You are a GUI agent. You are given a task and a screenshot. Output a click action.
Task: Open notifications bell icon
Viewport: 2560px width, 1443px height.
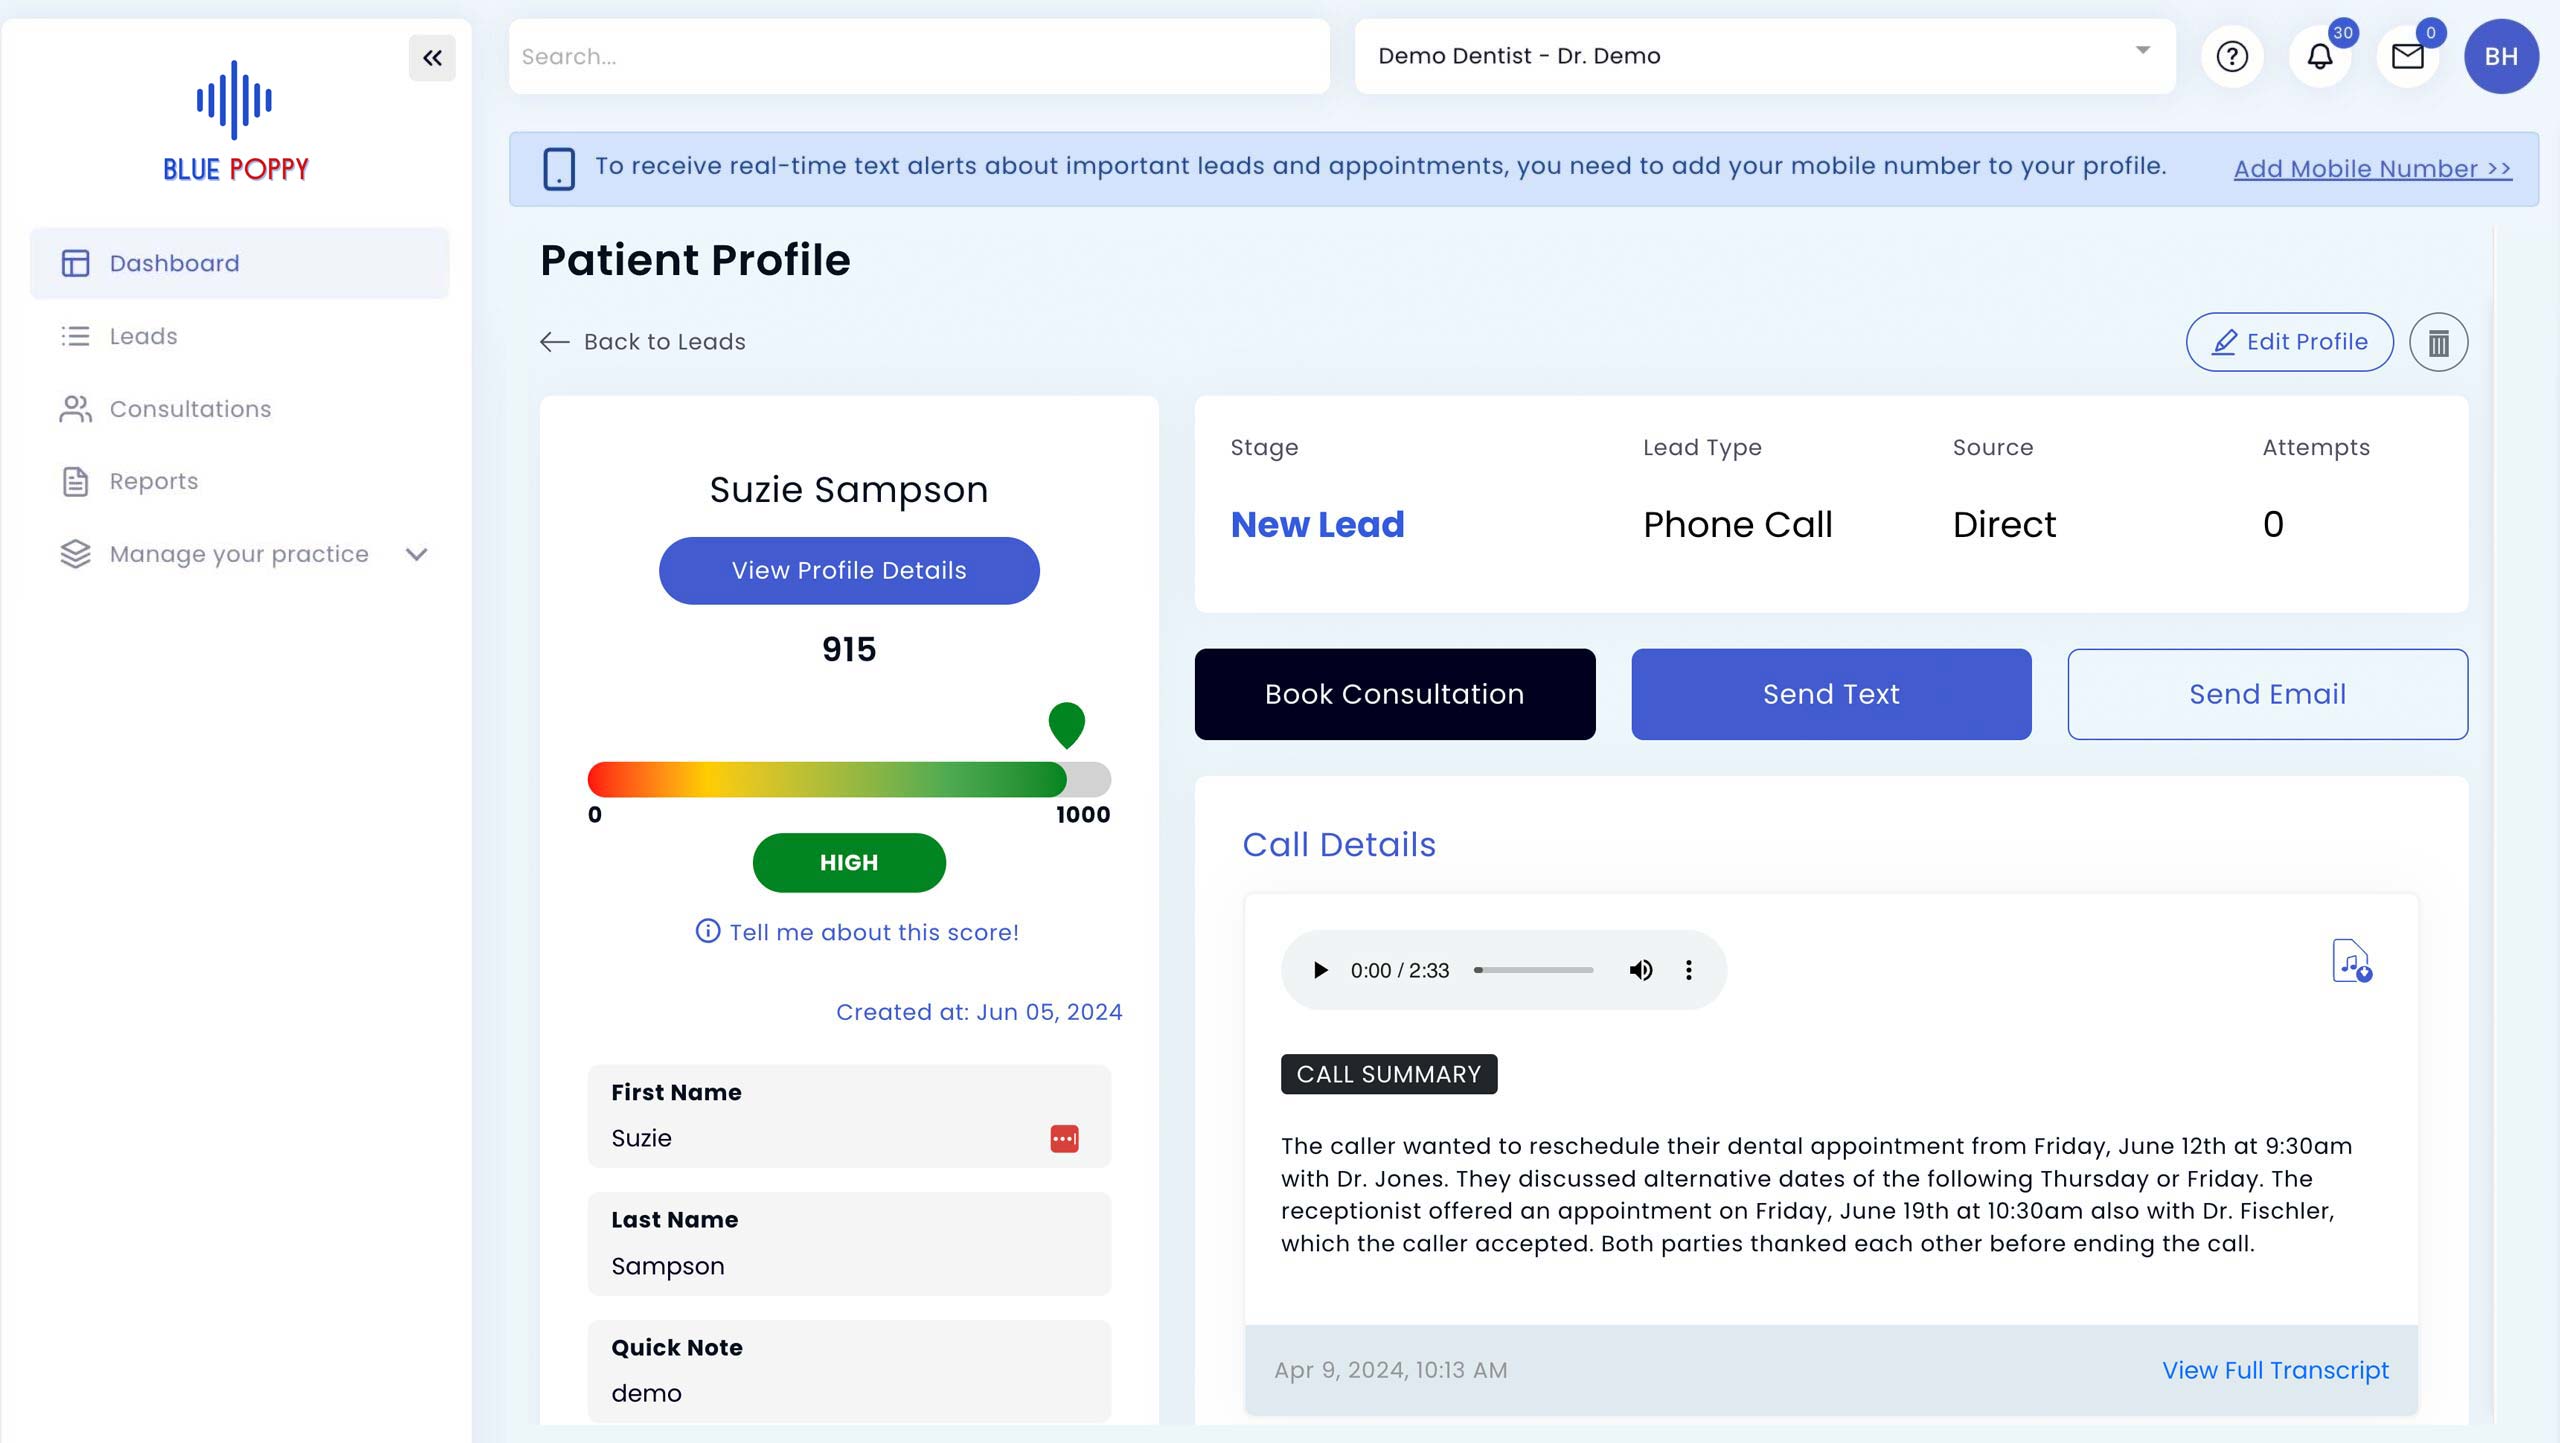(x=2320, y=57)
